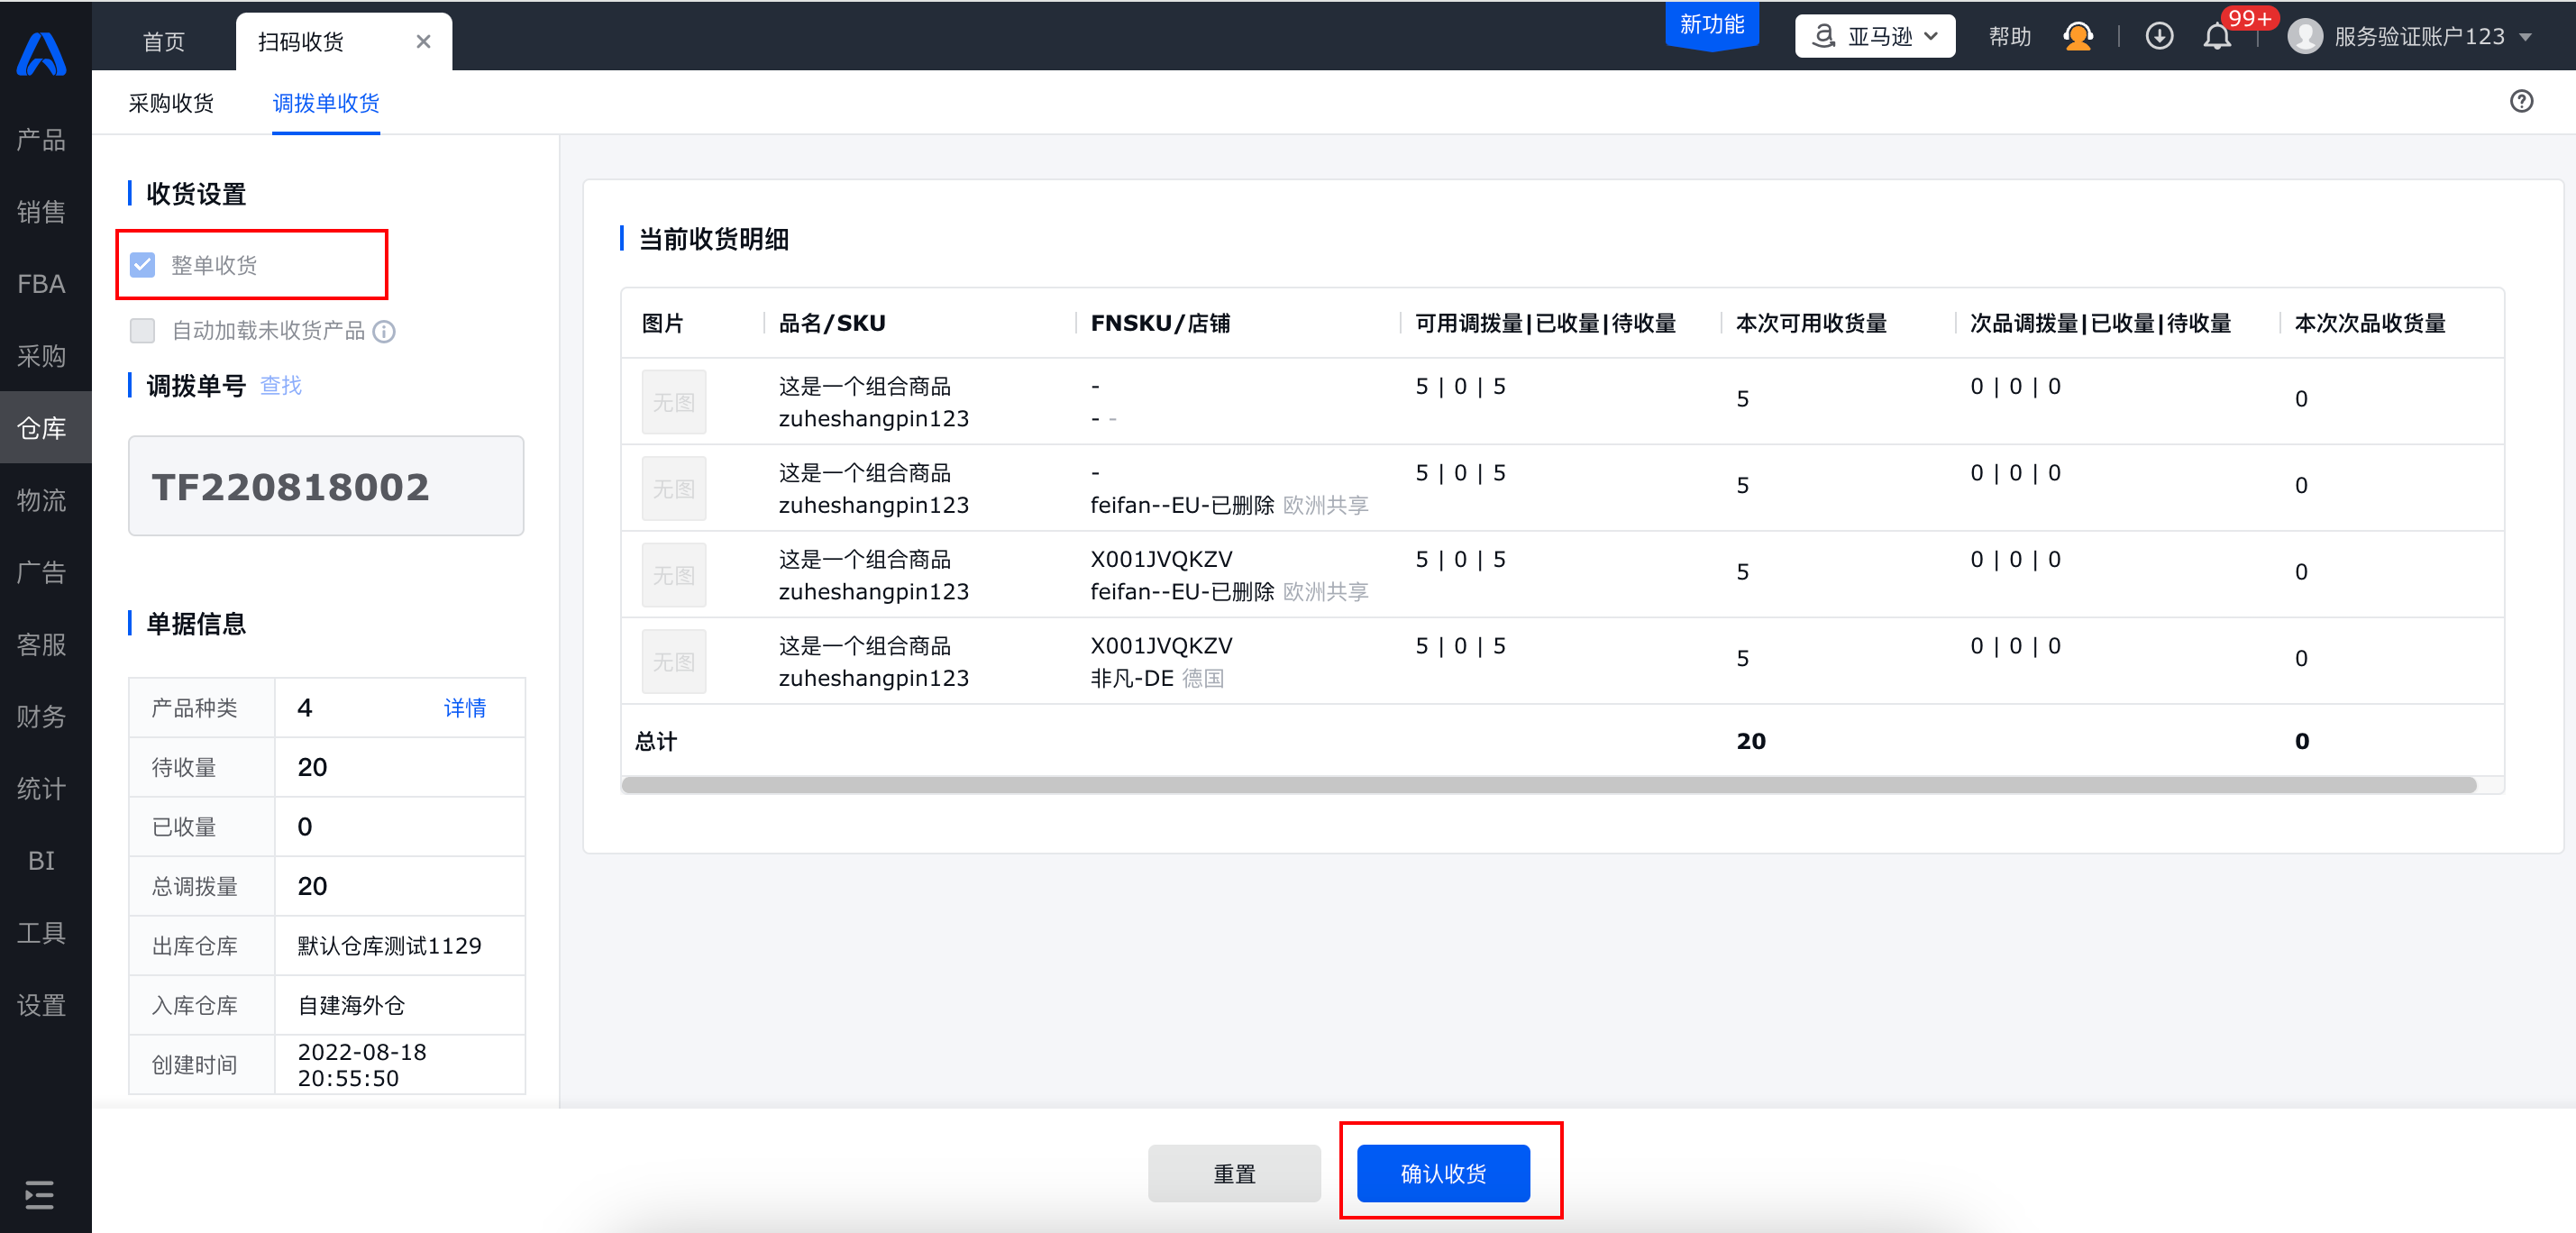
Task: Open the download center icon
Action: pyautogui.click(x=2159, y=37)
